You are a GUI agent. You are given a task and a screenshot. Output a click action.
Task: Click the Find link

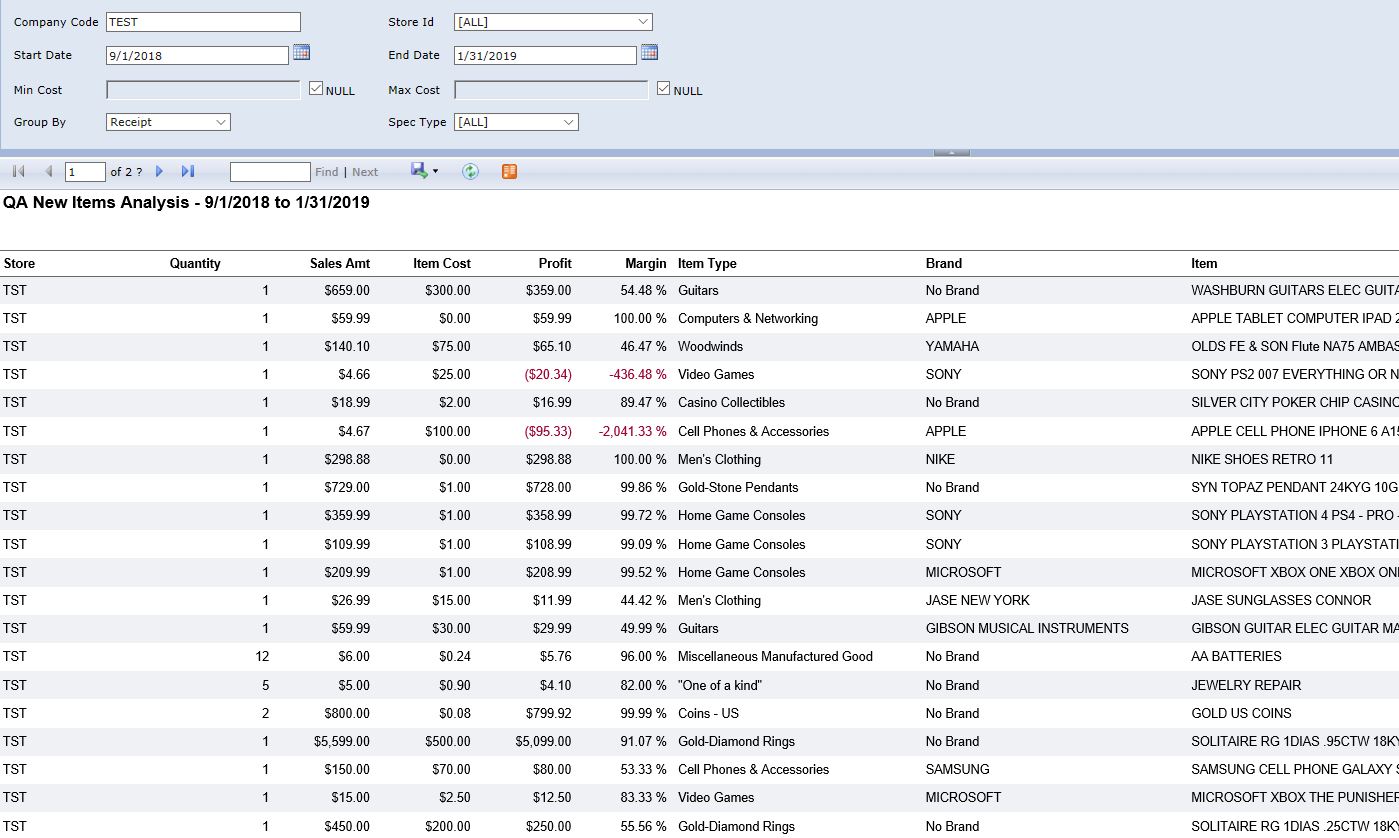[x=327, y=172]
